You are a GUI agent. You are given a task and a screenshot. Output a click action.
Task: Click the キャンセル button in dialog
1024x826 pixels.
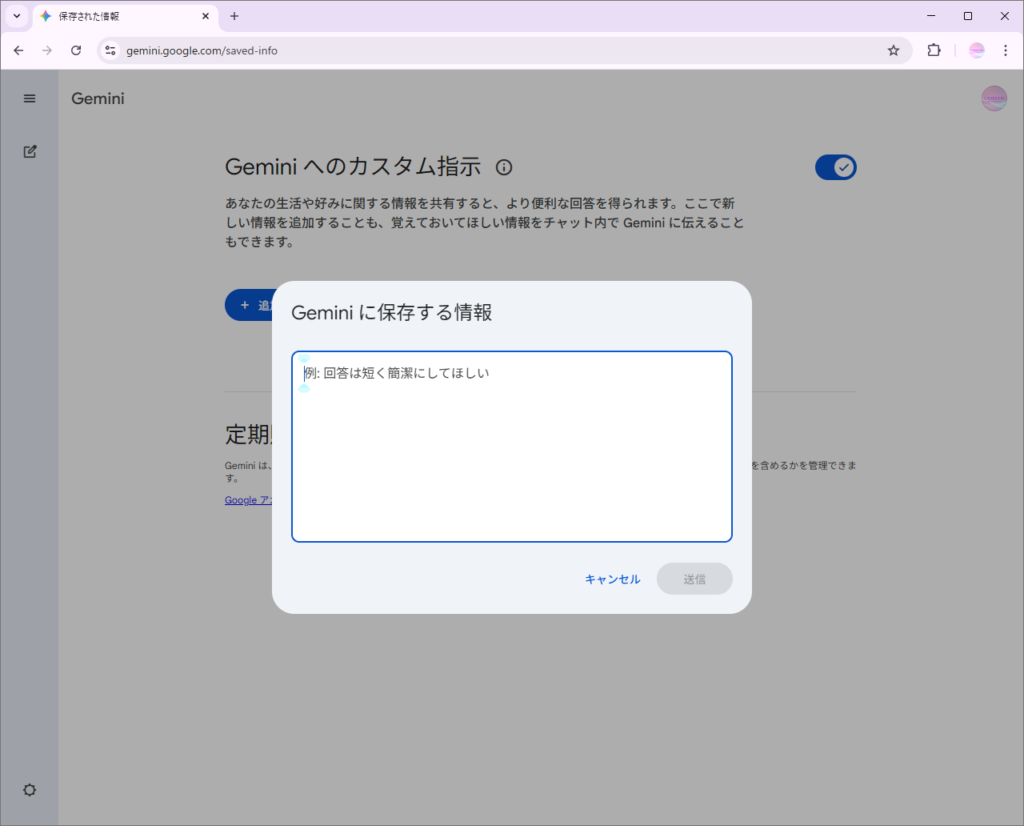pyautogui.click(x=612, y=579)
